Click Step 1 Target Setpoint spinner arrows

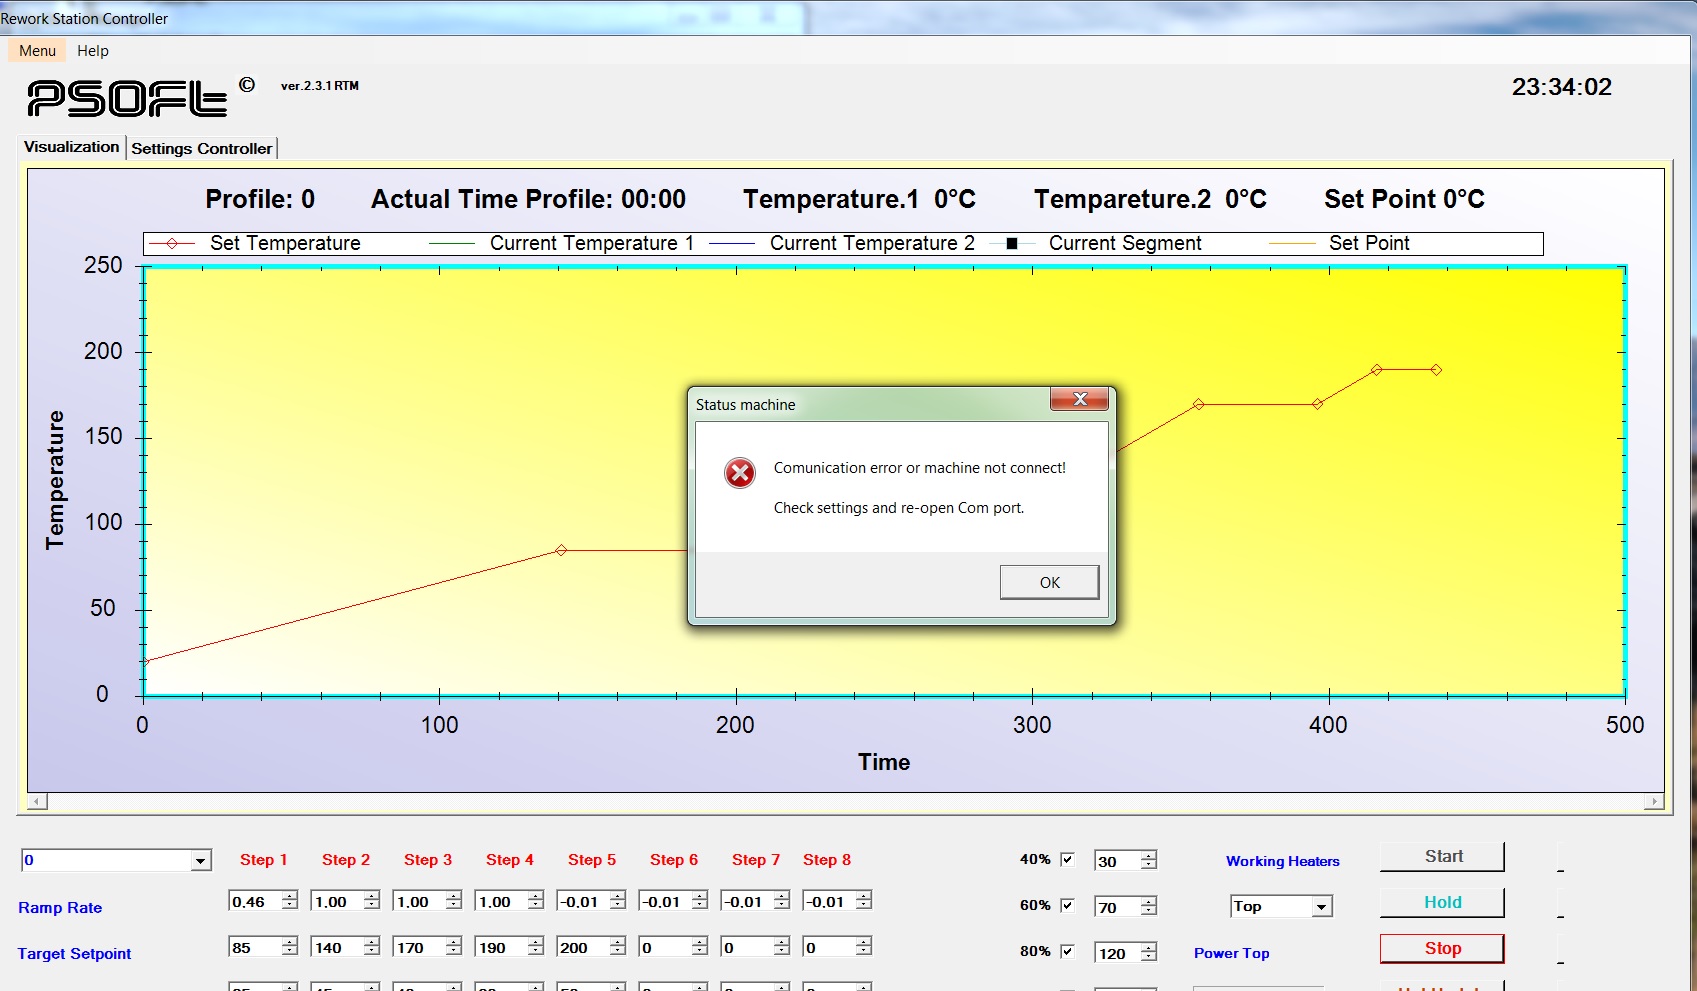[x=290, y=947]
